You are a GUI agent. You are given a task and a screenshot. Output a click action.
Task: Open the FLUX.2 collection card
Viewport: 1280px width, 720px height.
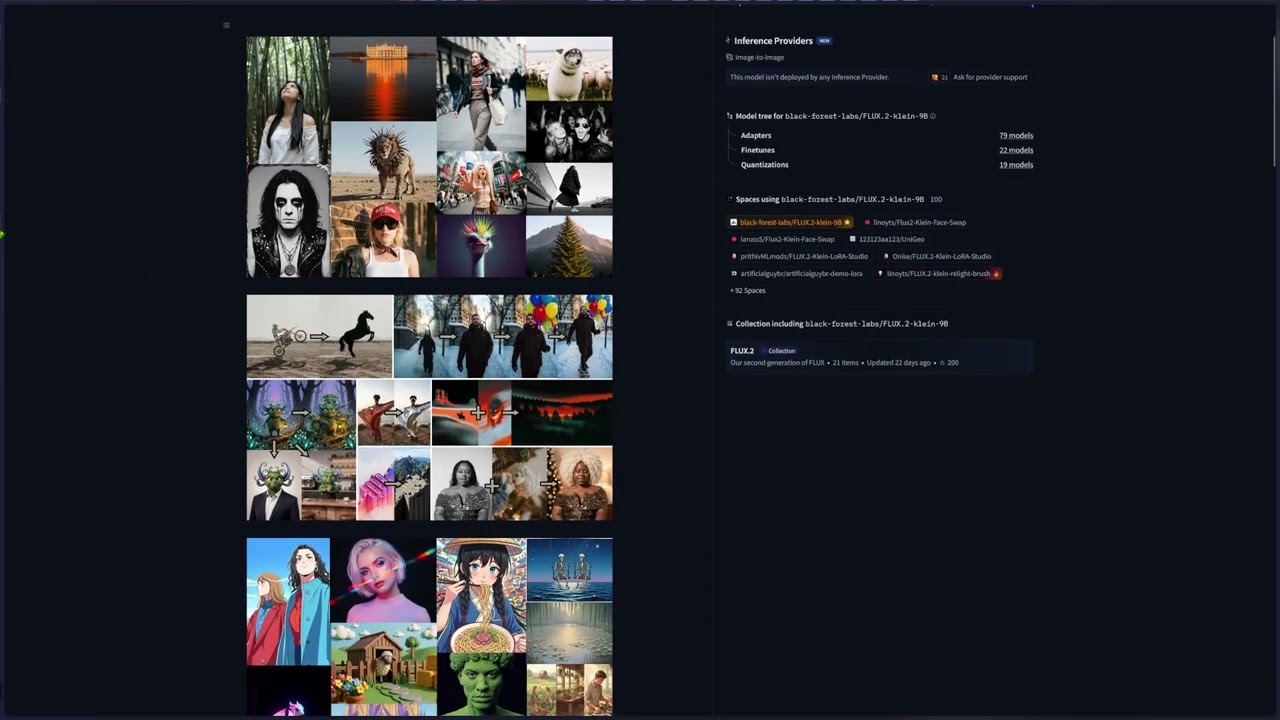click(x=880, y=356)
